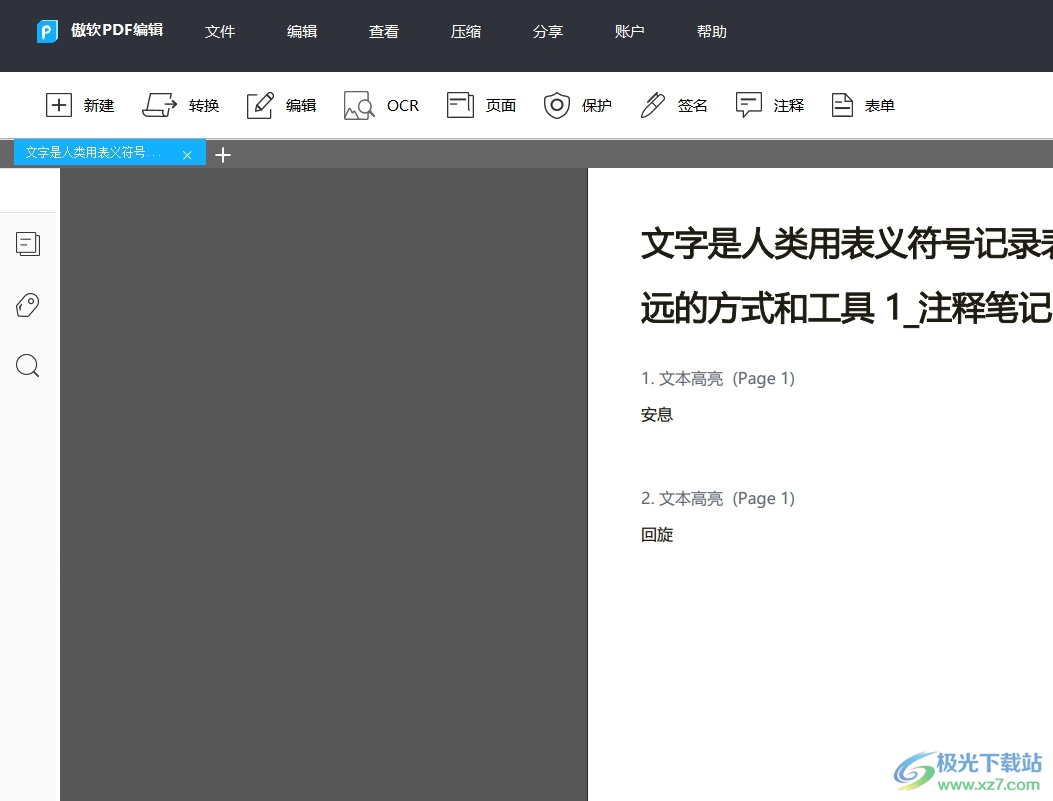Close the 文字是人类用表义符号 document tab
Screen dimensions: 1053x801
click(x=187, y=155)
